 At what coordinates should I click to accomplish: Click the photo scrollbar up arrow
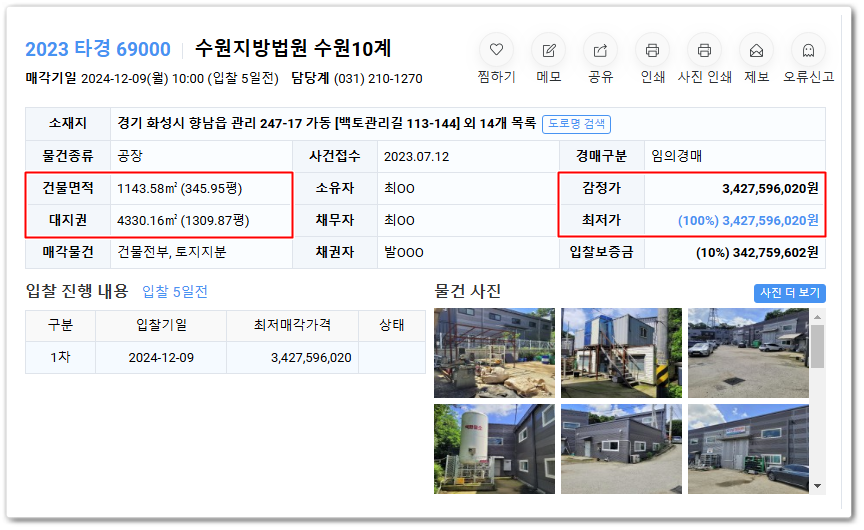[x=818, y=317]
